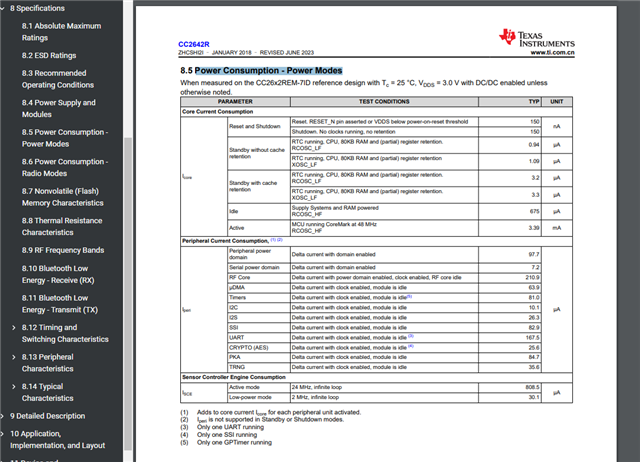Open 8.8 Thermal Resistance Characteristics

coord(62,227)
